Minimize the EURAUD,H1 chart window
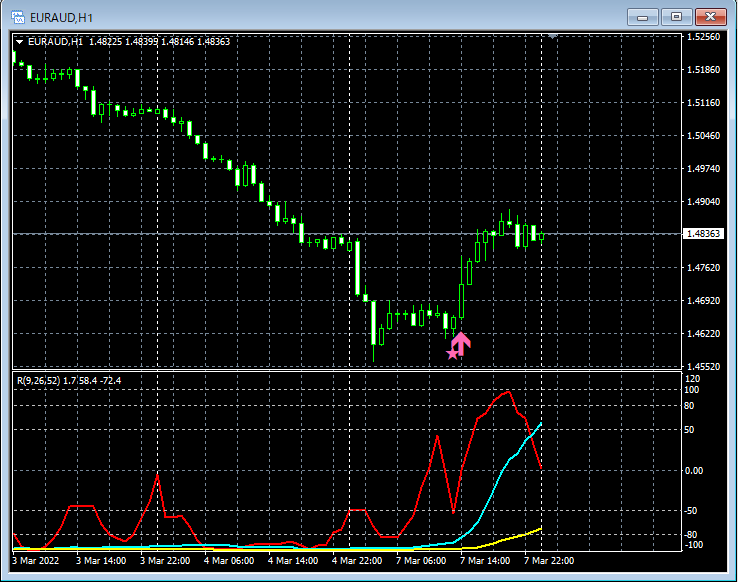739x582 pixels. 642,17
